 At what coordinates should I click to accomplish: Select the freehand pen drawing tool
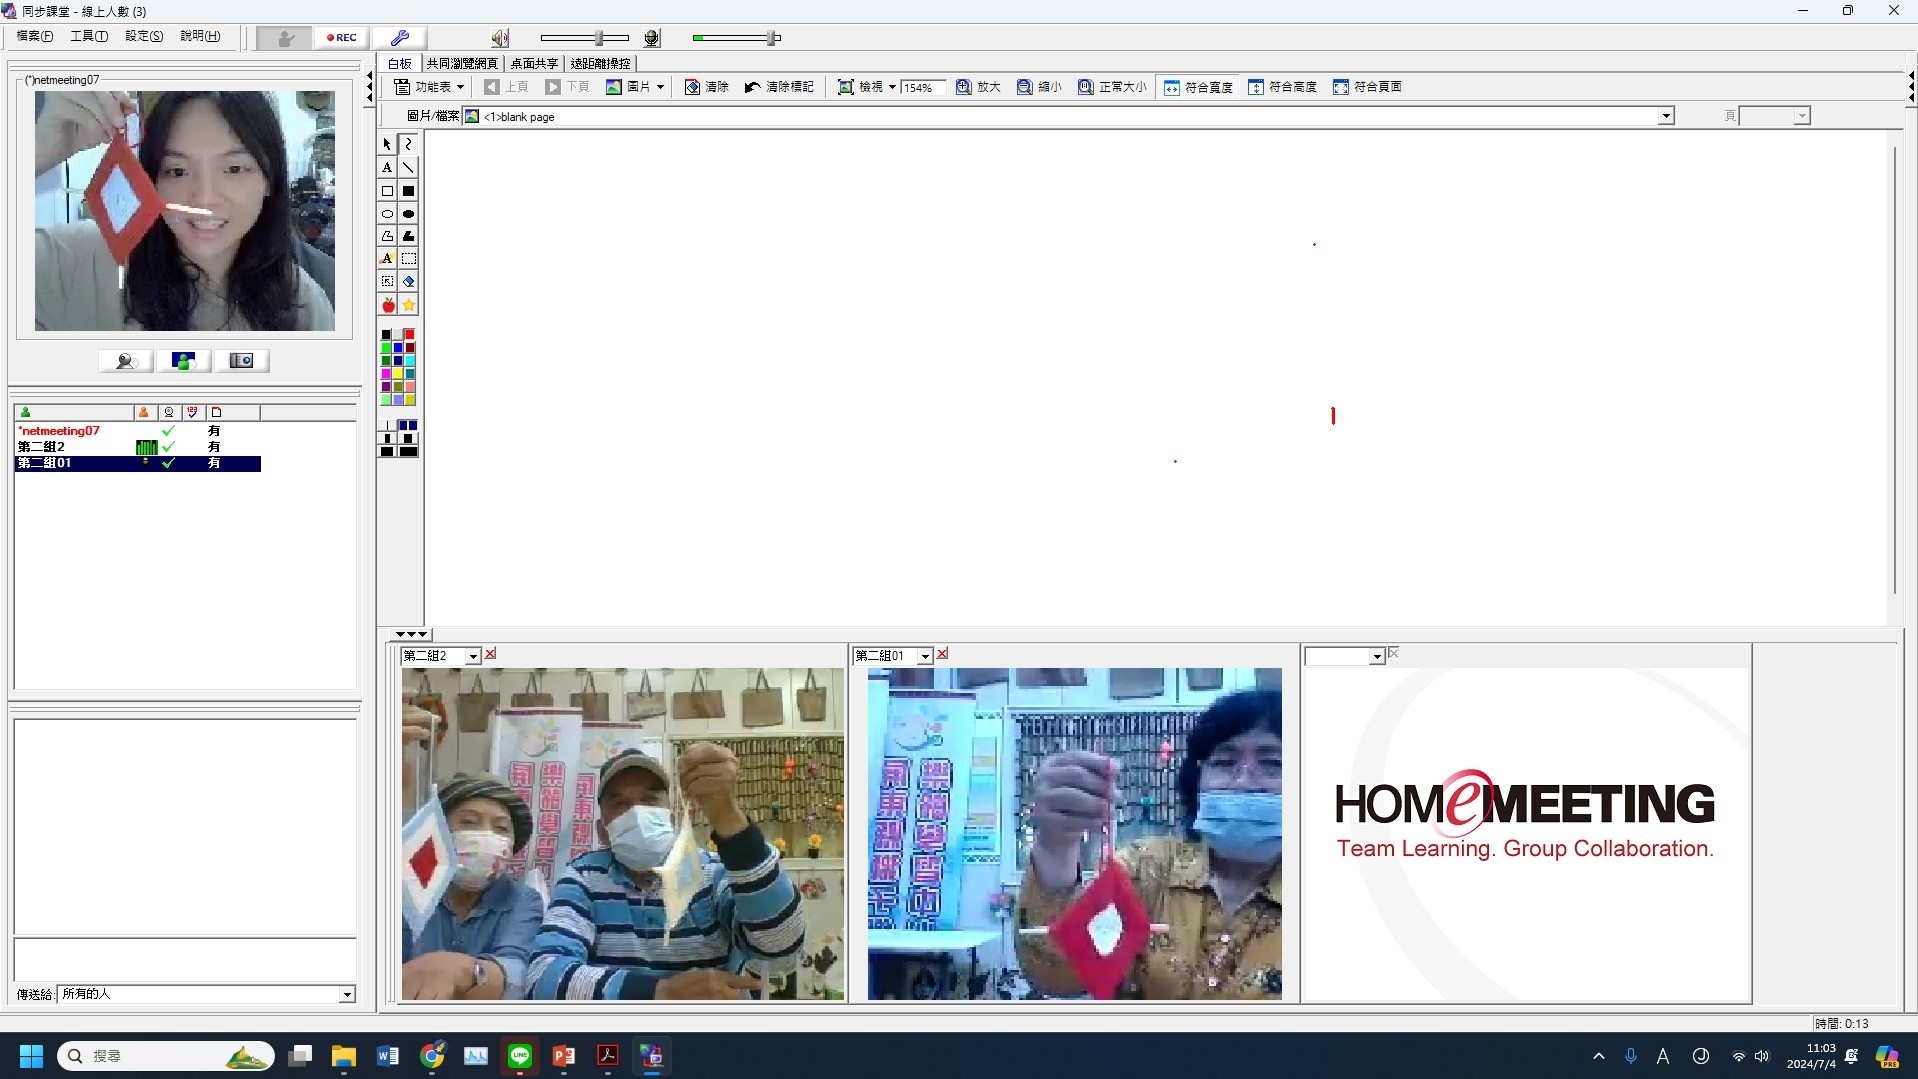(409, 144)
